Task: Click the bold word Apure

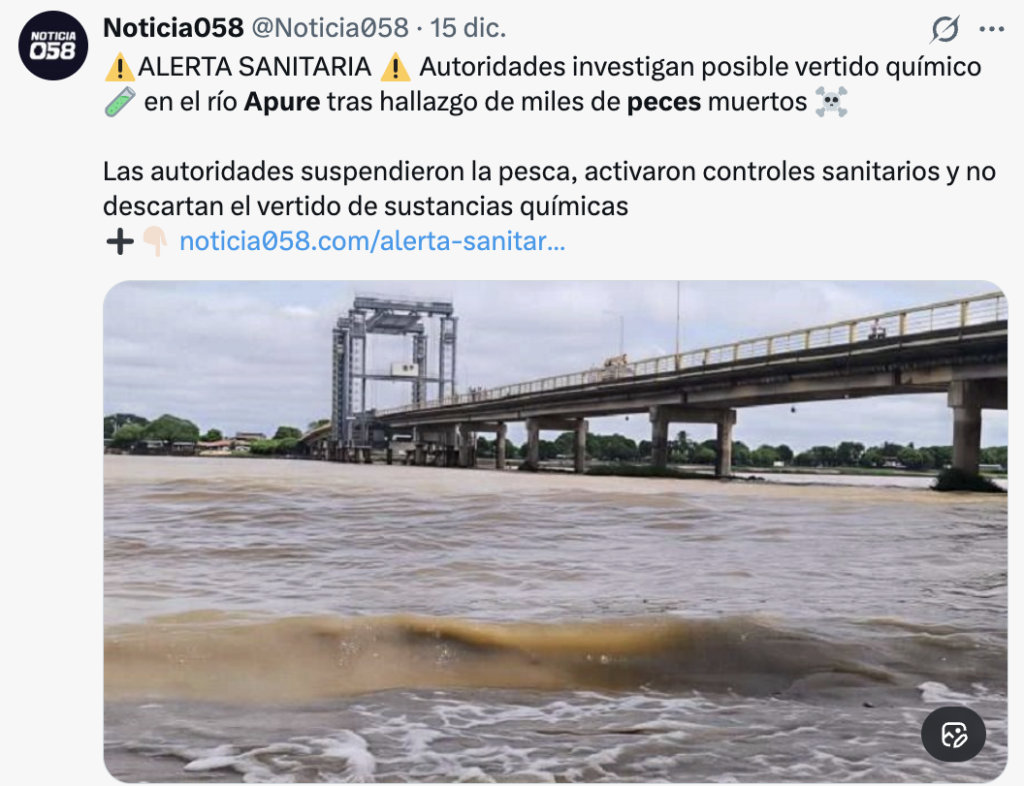Action: (282, 102)
